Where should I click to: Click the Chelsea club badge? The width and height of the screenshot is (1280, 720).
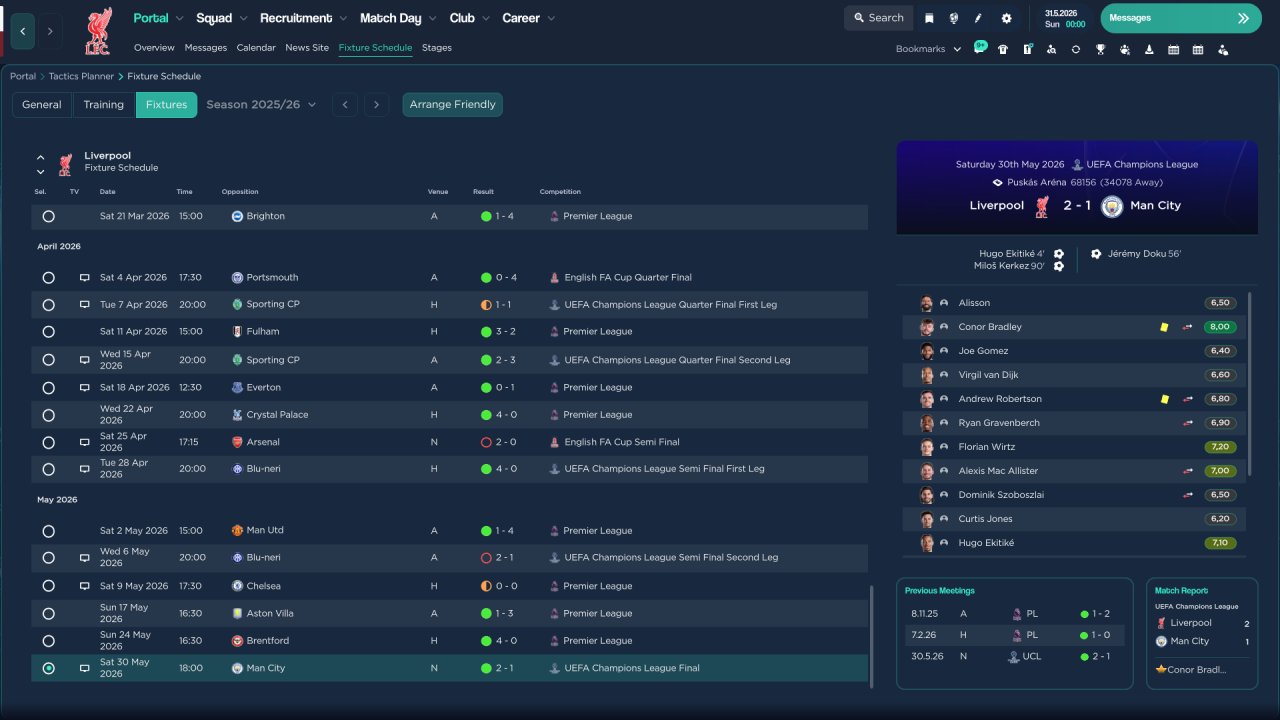pos(237,586)
